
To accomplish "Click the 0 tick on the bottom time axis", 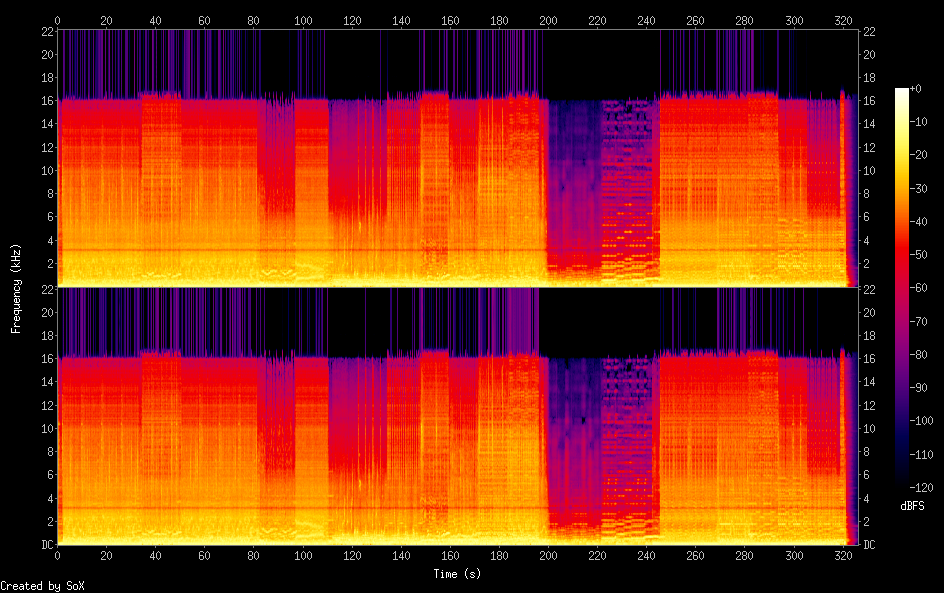I will pyautogui.click(x=58, y=554).
